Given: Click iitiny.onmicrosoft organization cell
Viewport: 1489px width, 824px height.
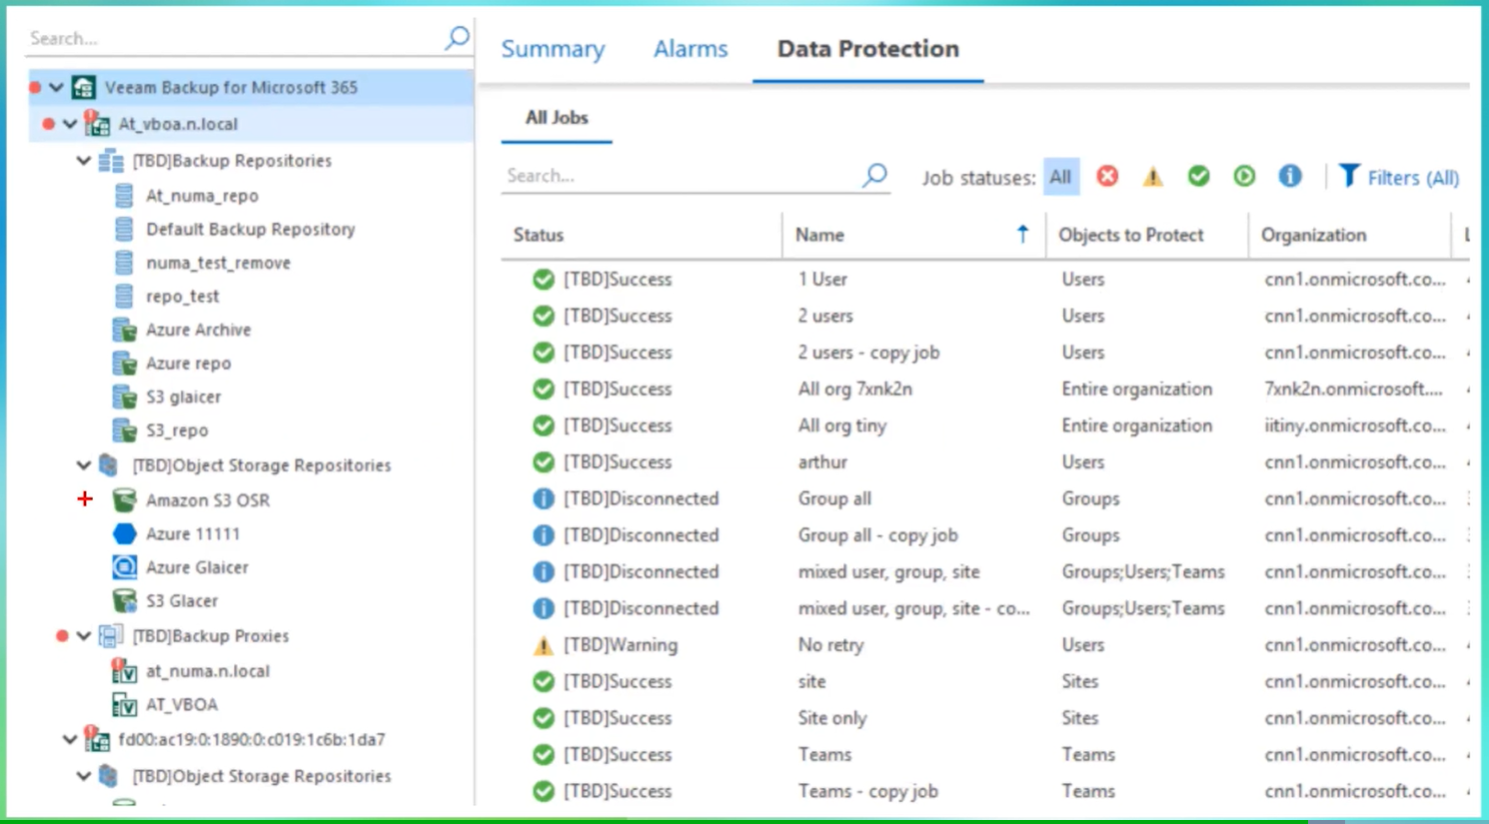Looking at the screenshot, I should [x=1355, y=425].
